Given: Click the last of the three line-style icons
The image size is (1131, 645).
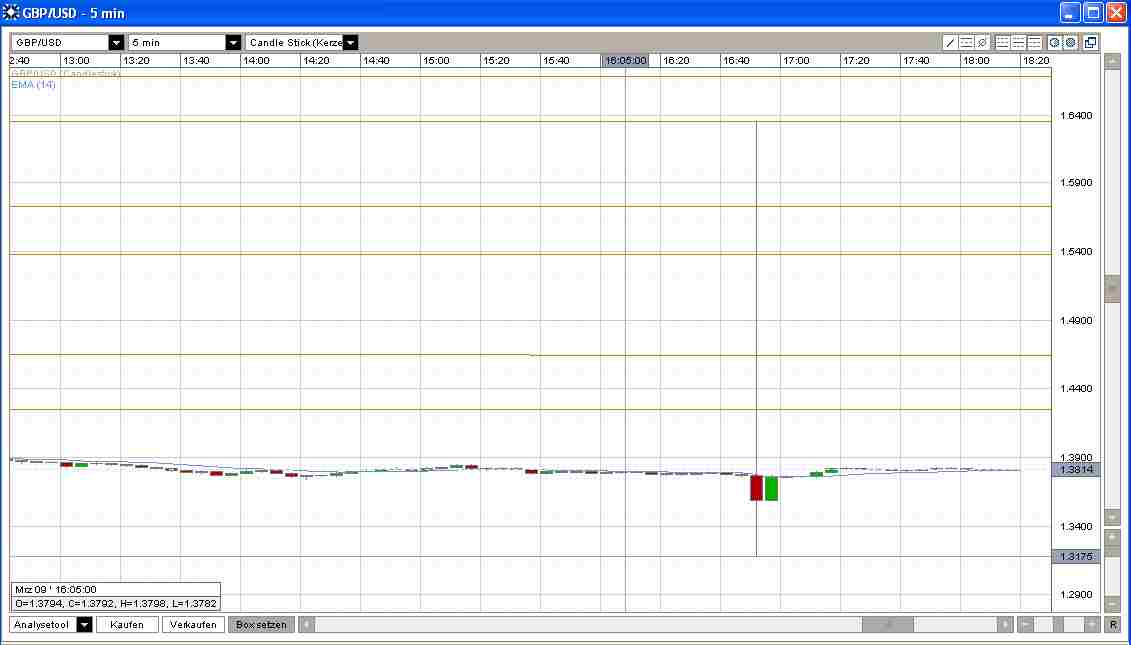Looking at the screenshot, I should (x=1035, y=43).
